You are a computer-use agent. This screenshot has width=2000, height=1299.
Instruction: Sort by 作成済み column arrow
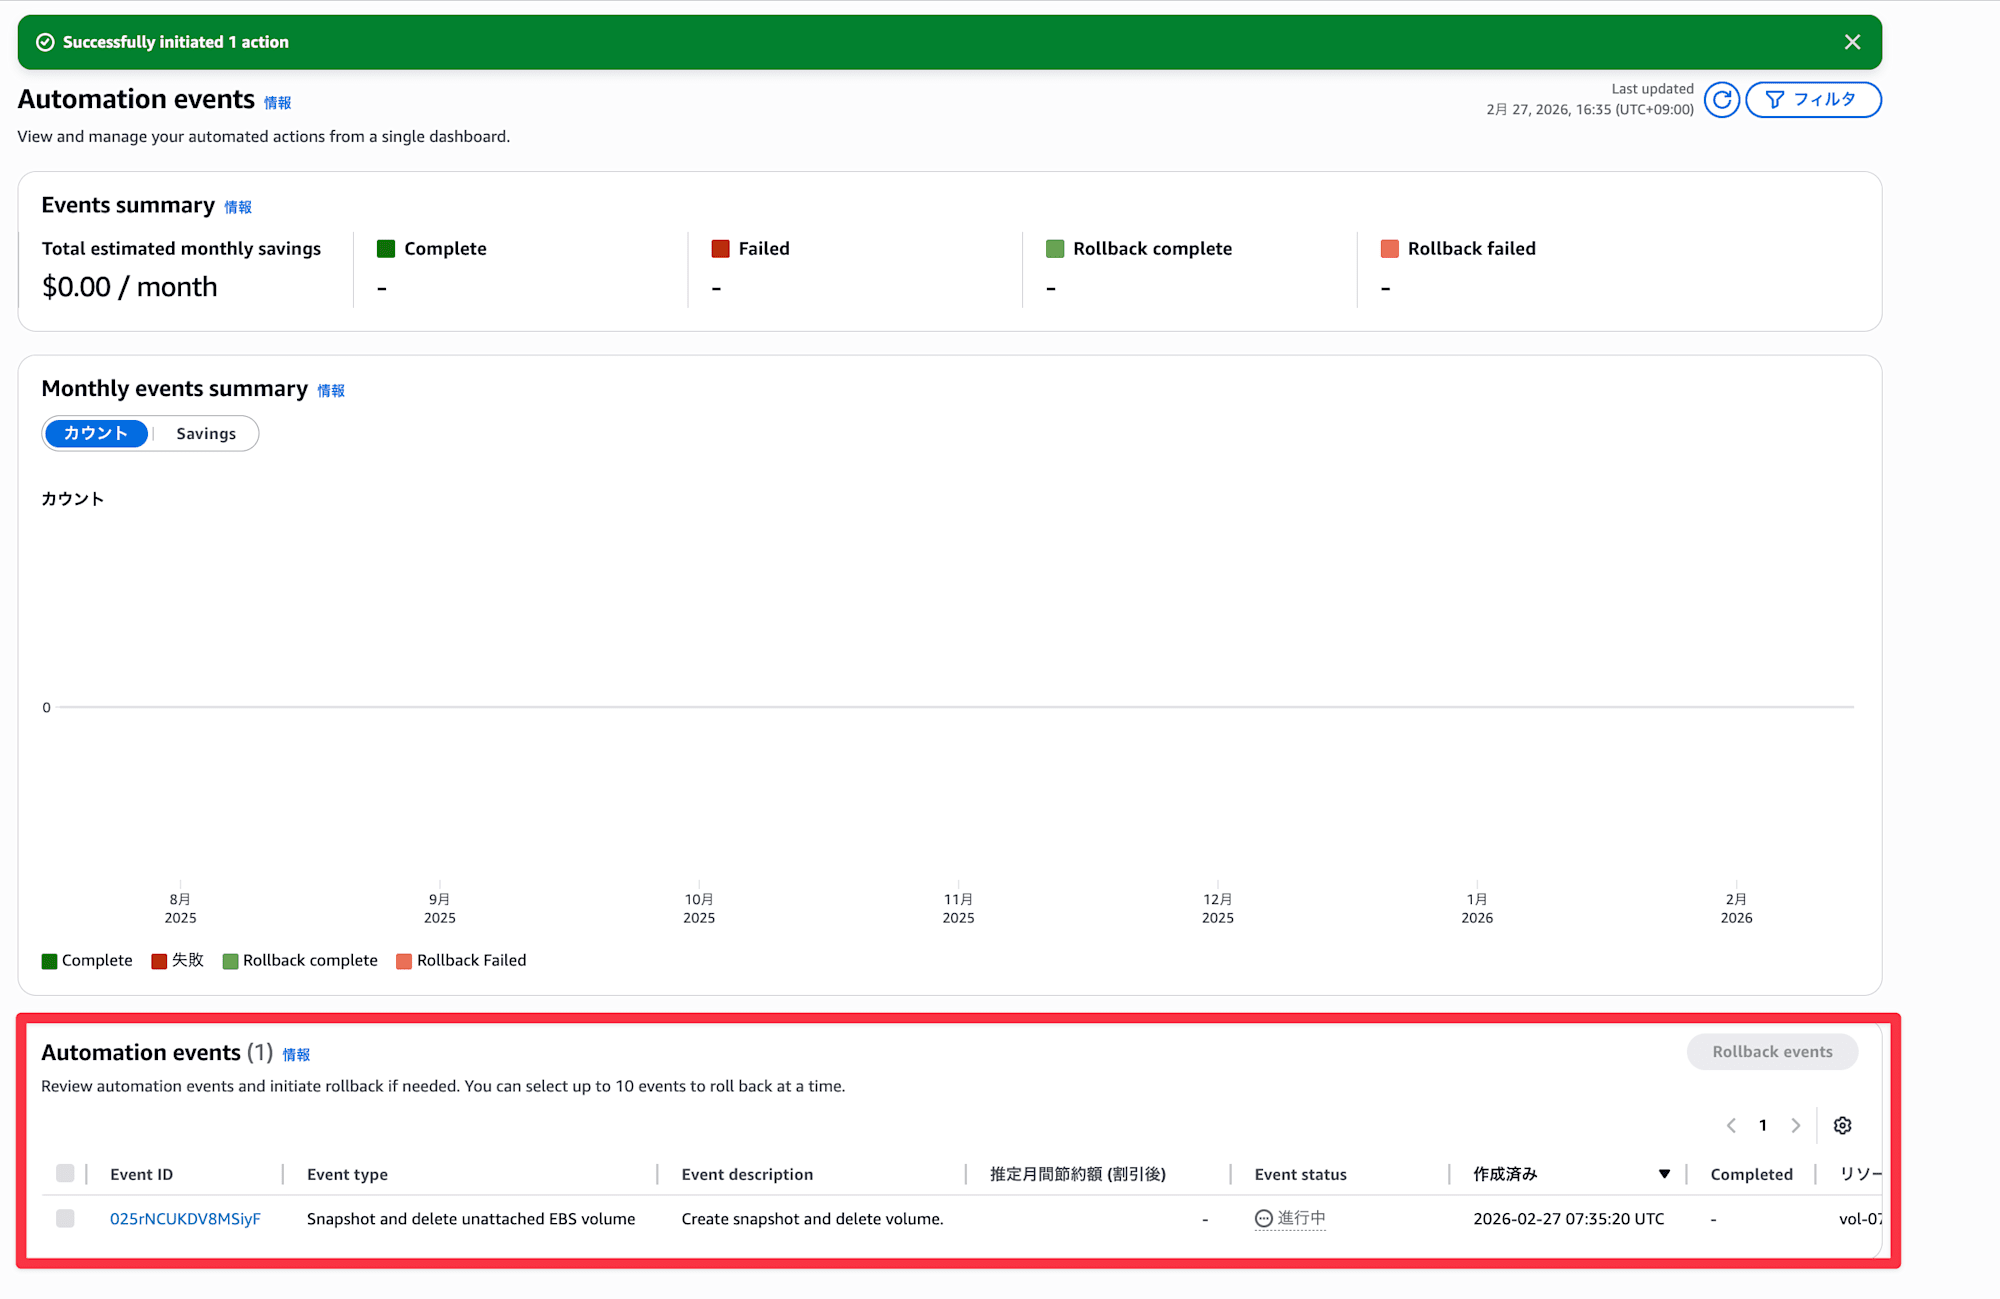coord(1664,1174)
